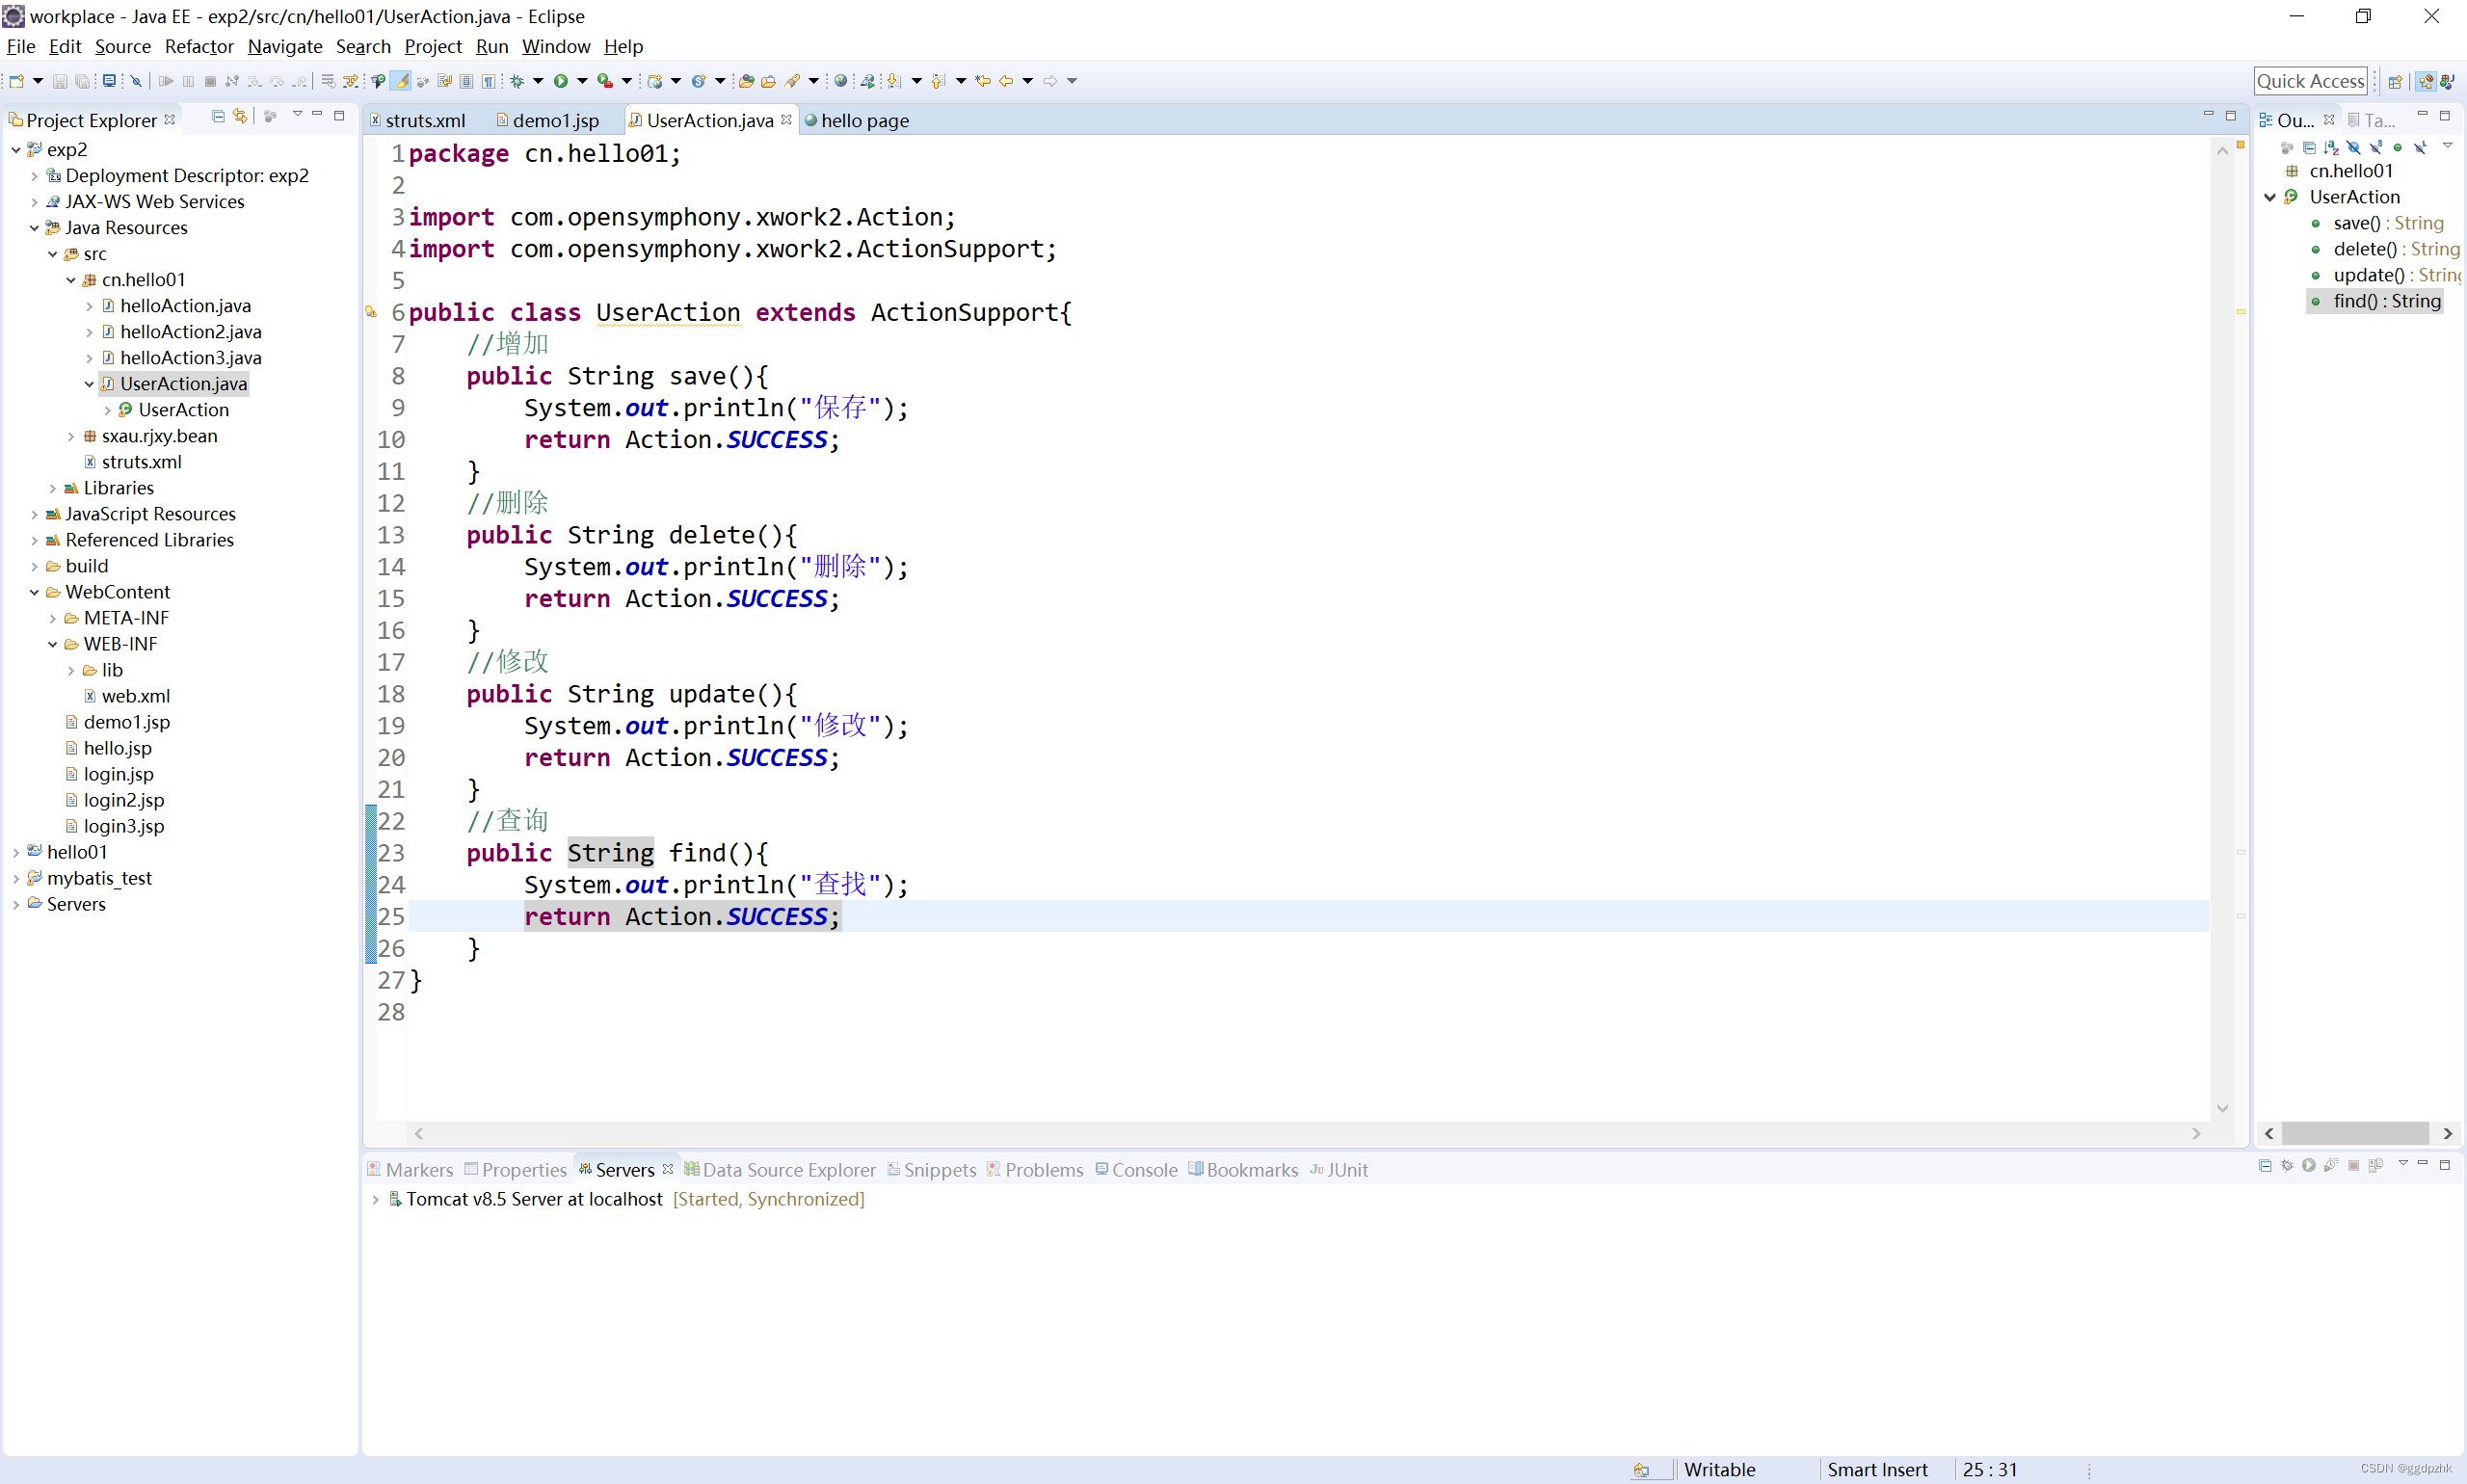
Task: Collapse the exp2 project node
Action: click(x=16, y=150)
